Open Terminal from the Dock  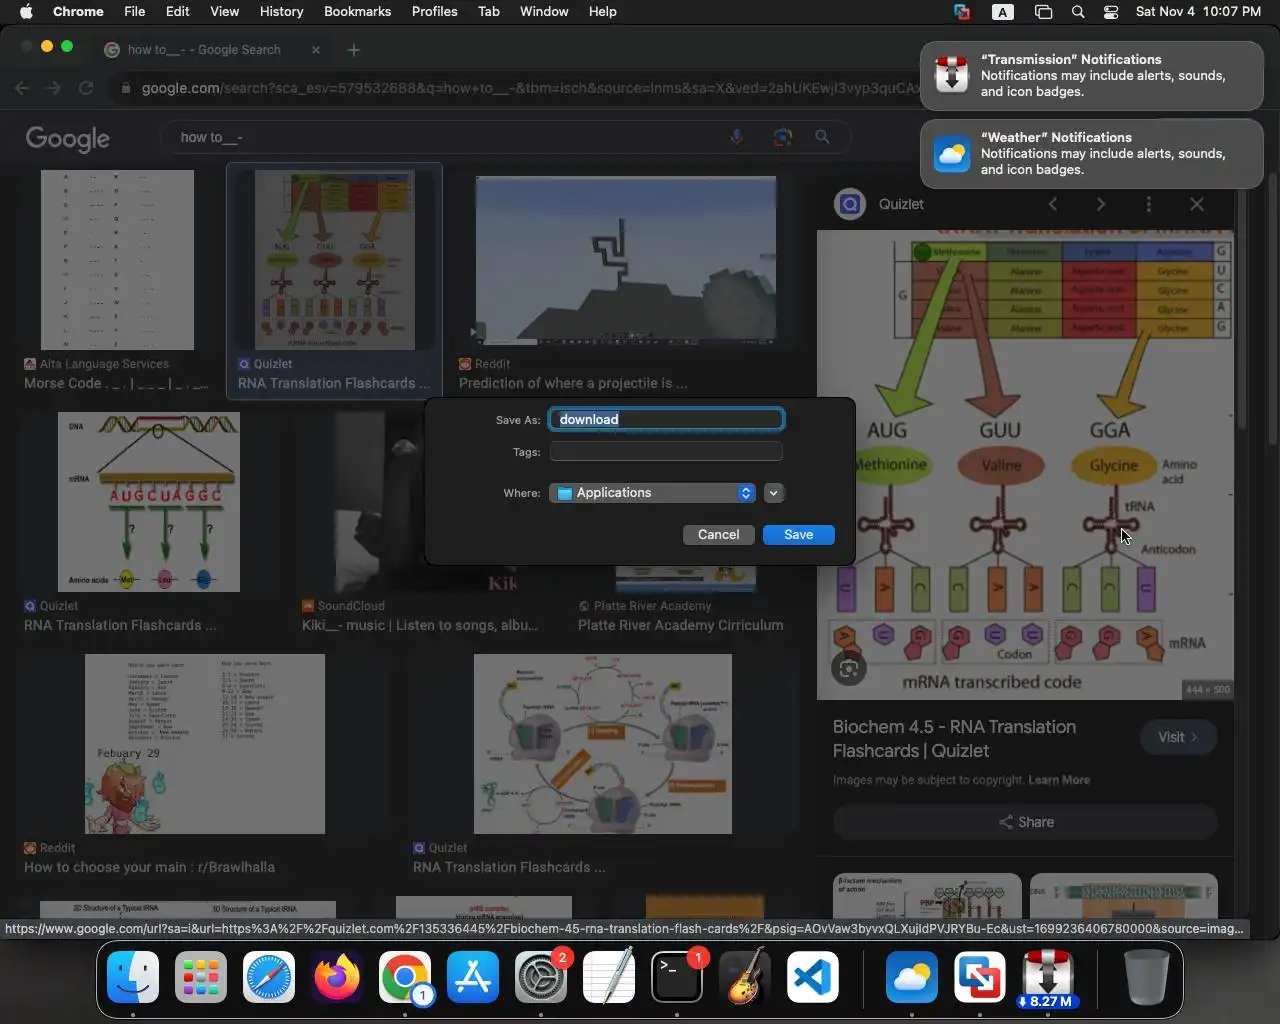pyautogui.click(x=677, y=977)
